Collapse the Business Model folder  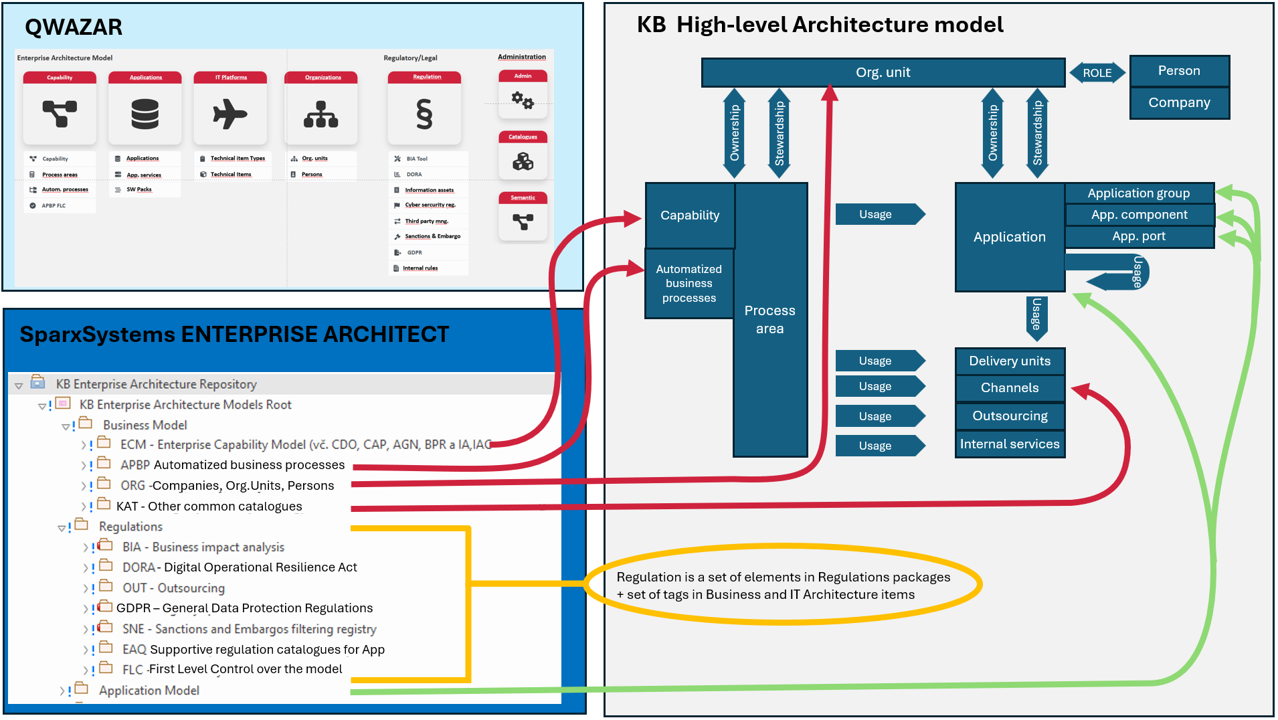(65, 426)
